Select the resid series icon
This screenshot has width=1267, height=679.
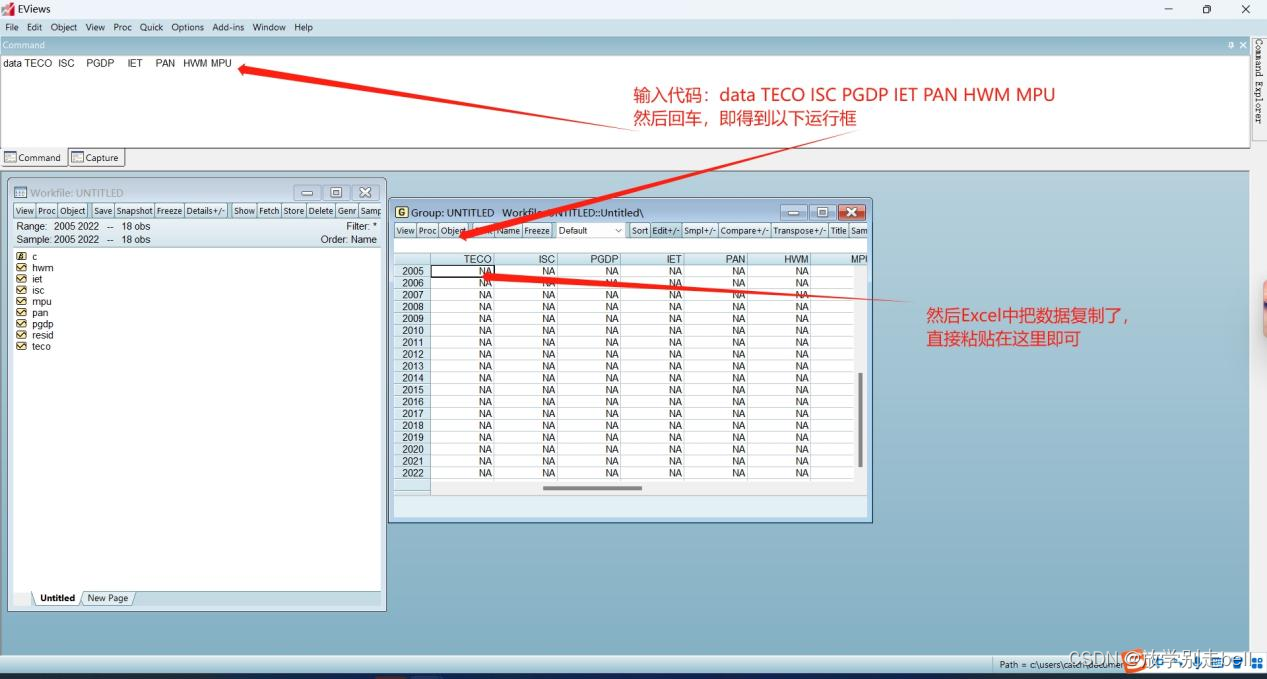21,335
